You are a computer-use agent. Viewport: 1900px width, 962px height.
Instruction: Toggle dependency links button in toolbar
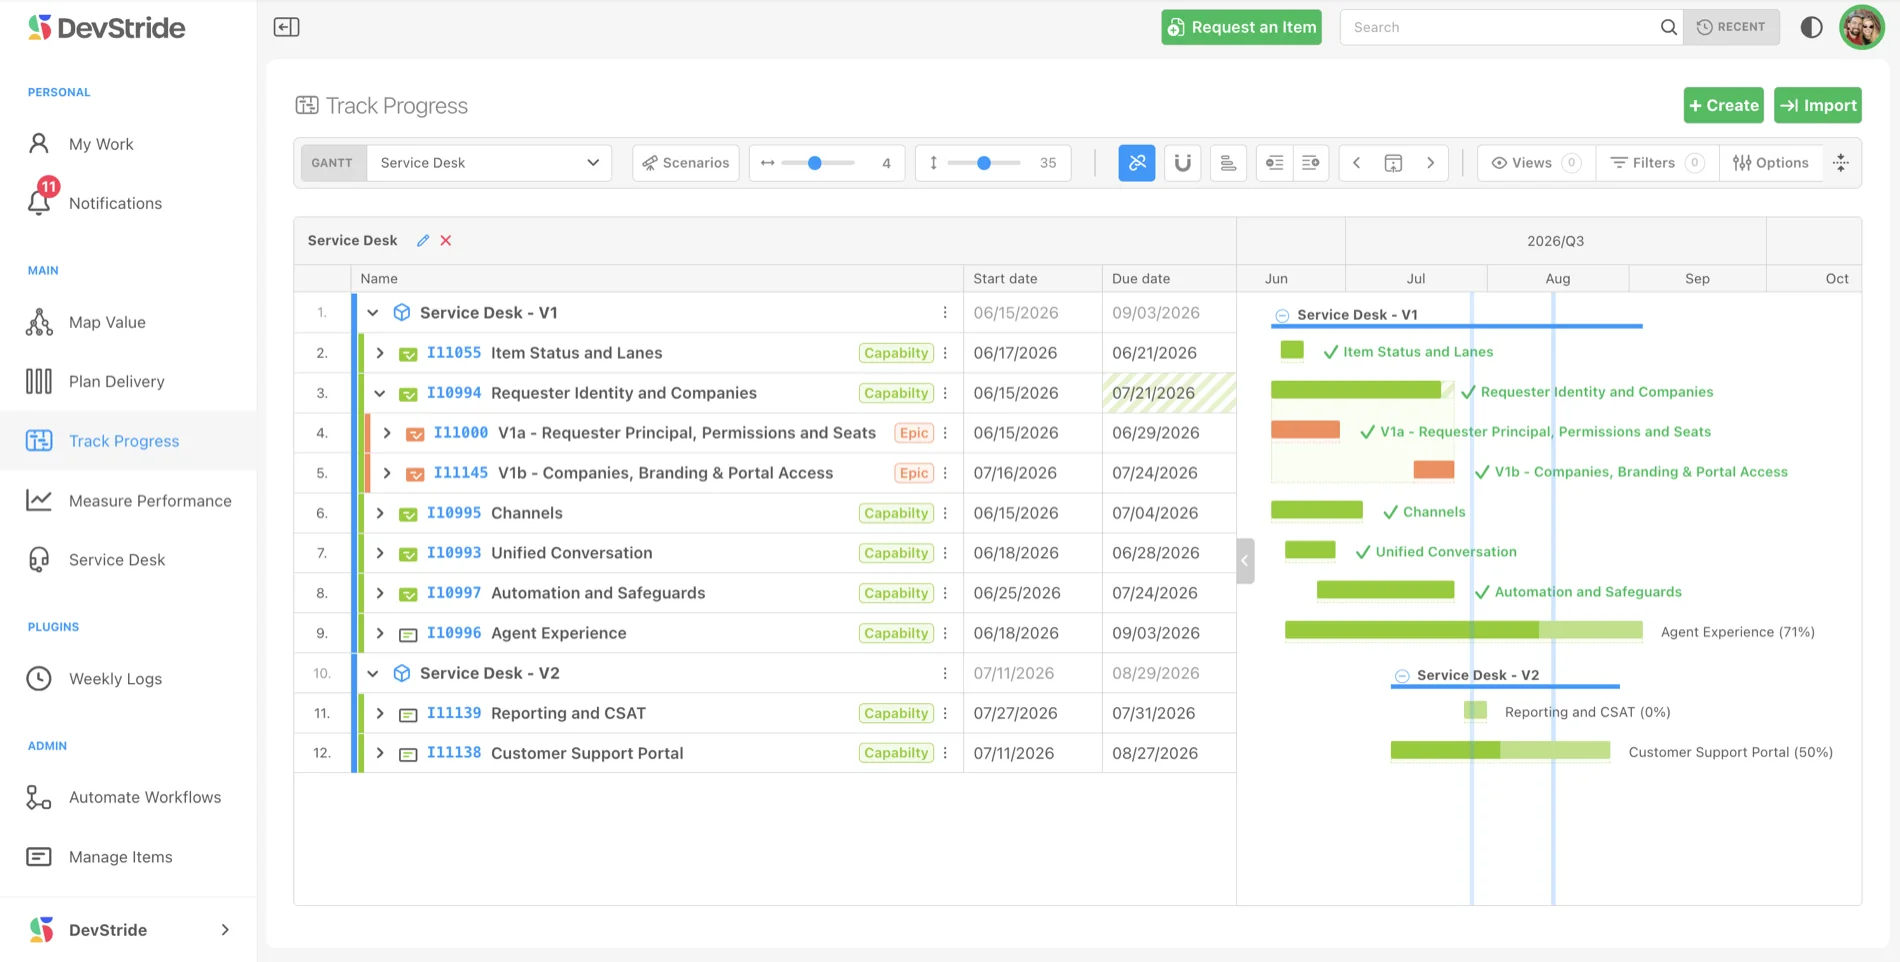click(1137, 163)
